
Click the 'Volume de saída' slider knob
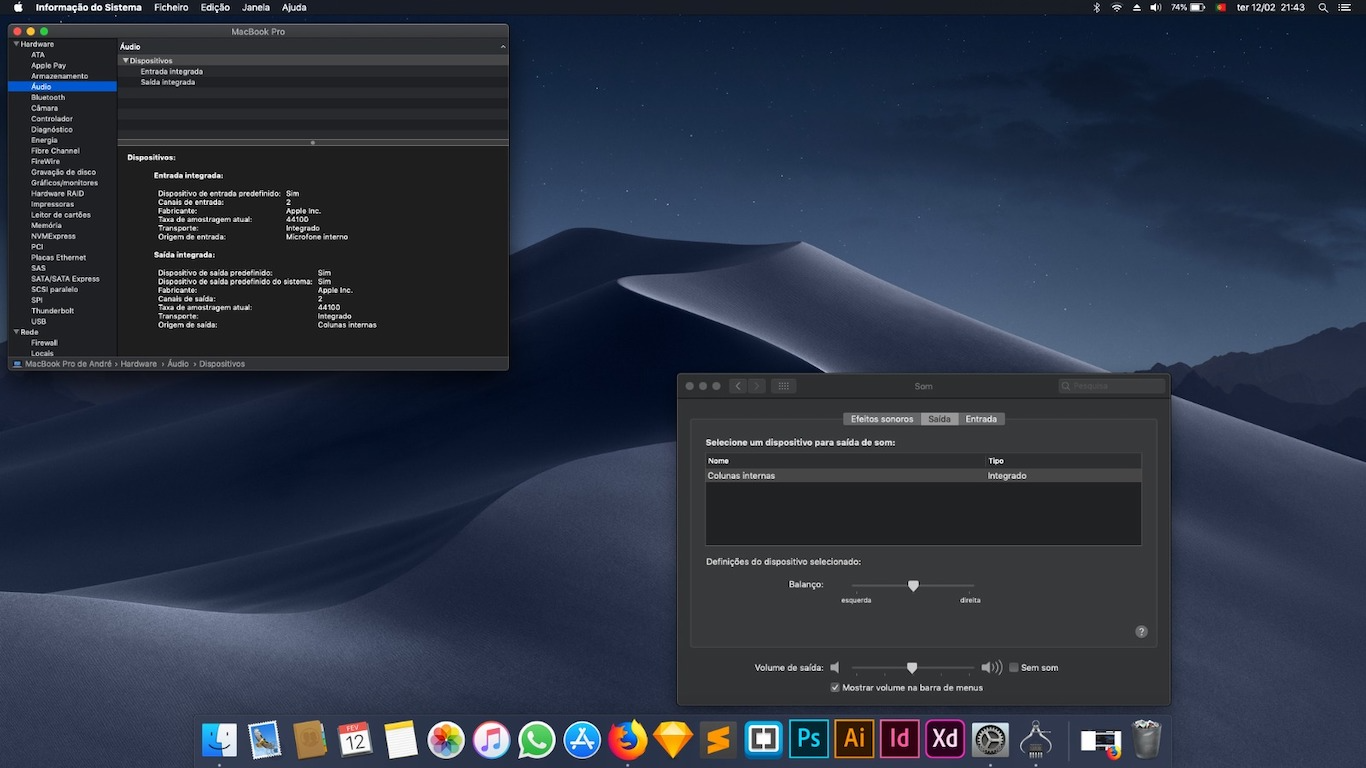point(912,667)
